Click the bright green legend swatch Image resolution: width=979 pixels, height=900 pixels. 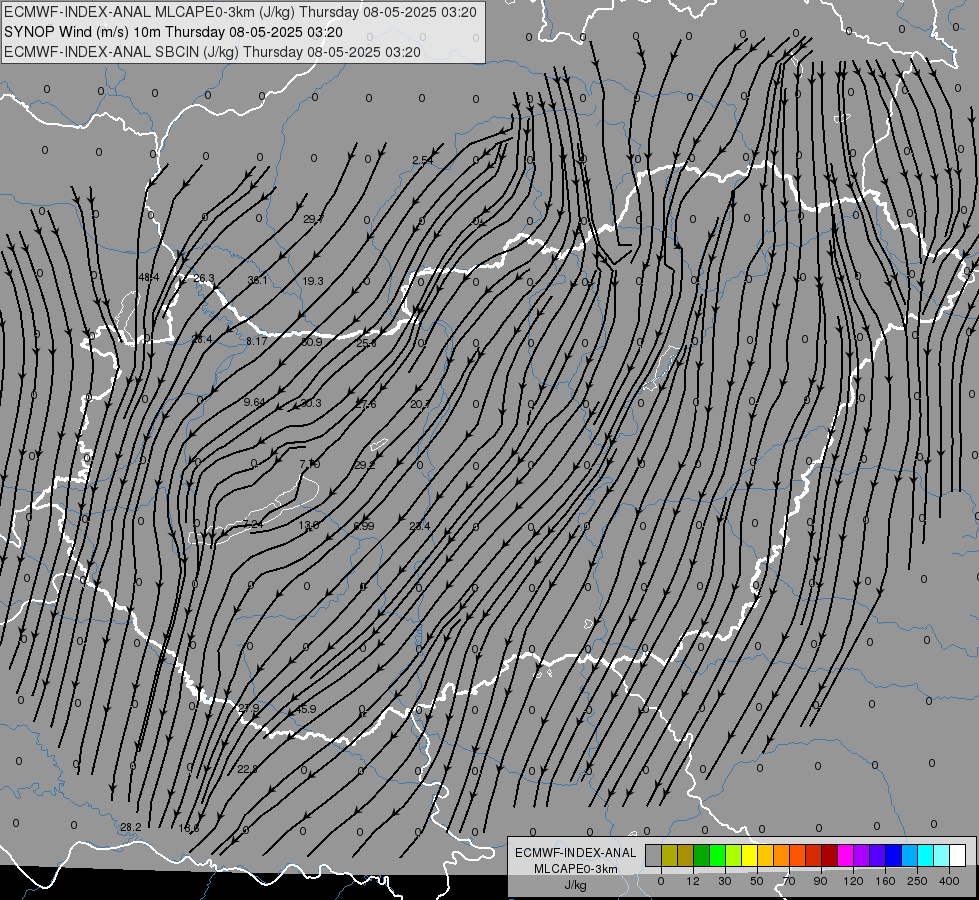717,855
